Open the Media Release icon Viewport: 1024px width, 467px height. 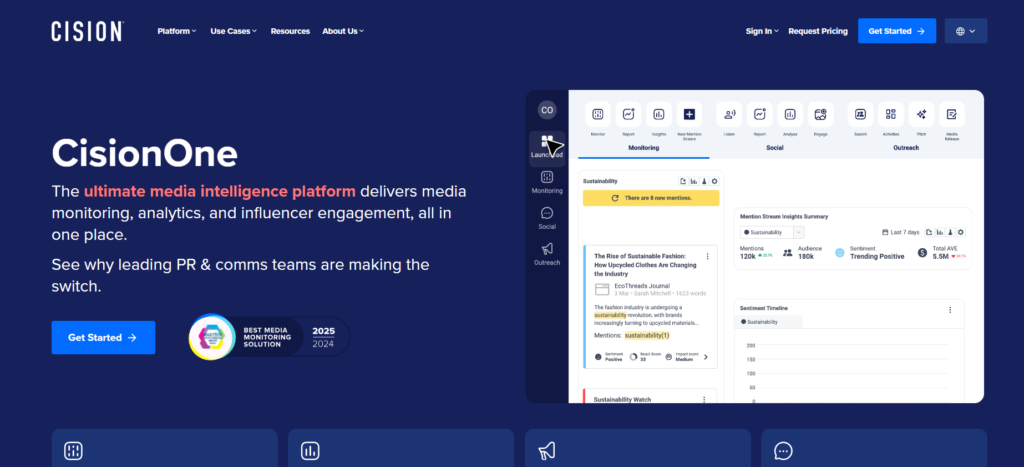(951, 115)
